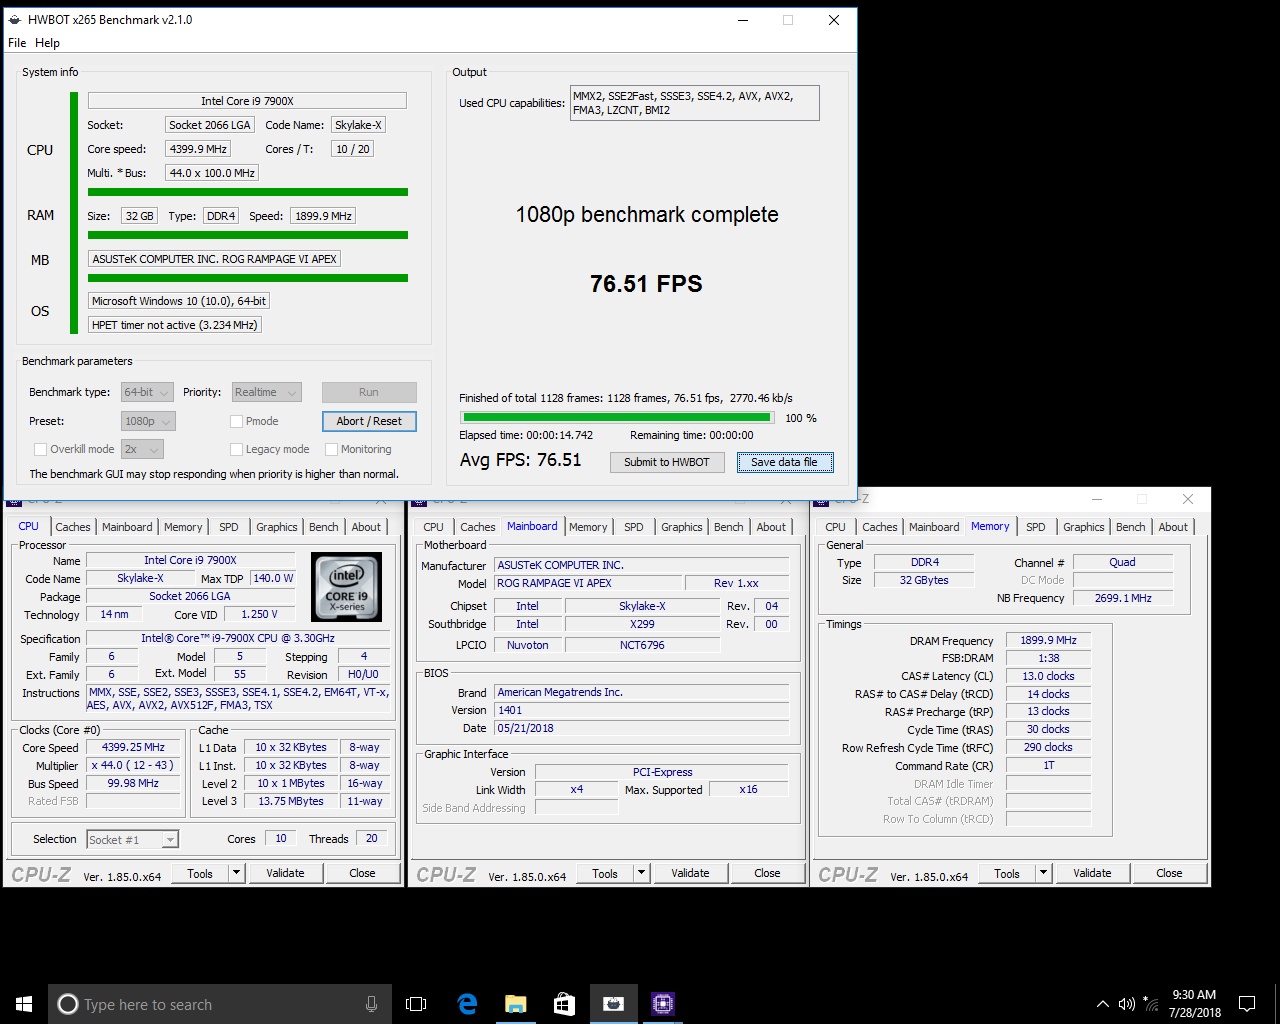Launch Microsoft Edge from the taskbar
Screen dimensions: 1280x1024
pyautogui.click(x=466, y=1004)
